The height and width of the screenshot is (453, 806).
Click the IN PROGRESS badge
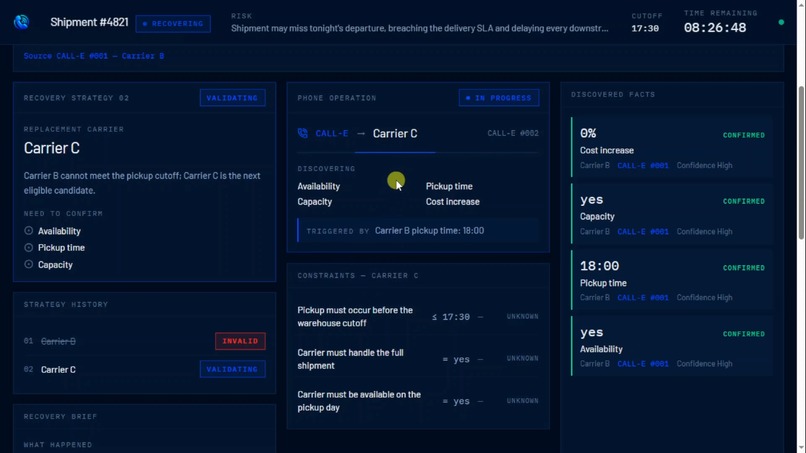(499, 98)
